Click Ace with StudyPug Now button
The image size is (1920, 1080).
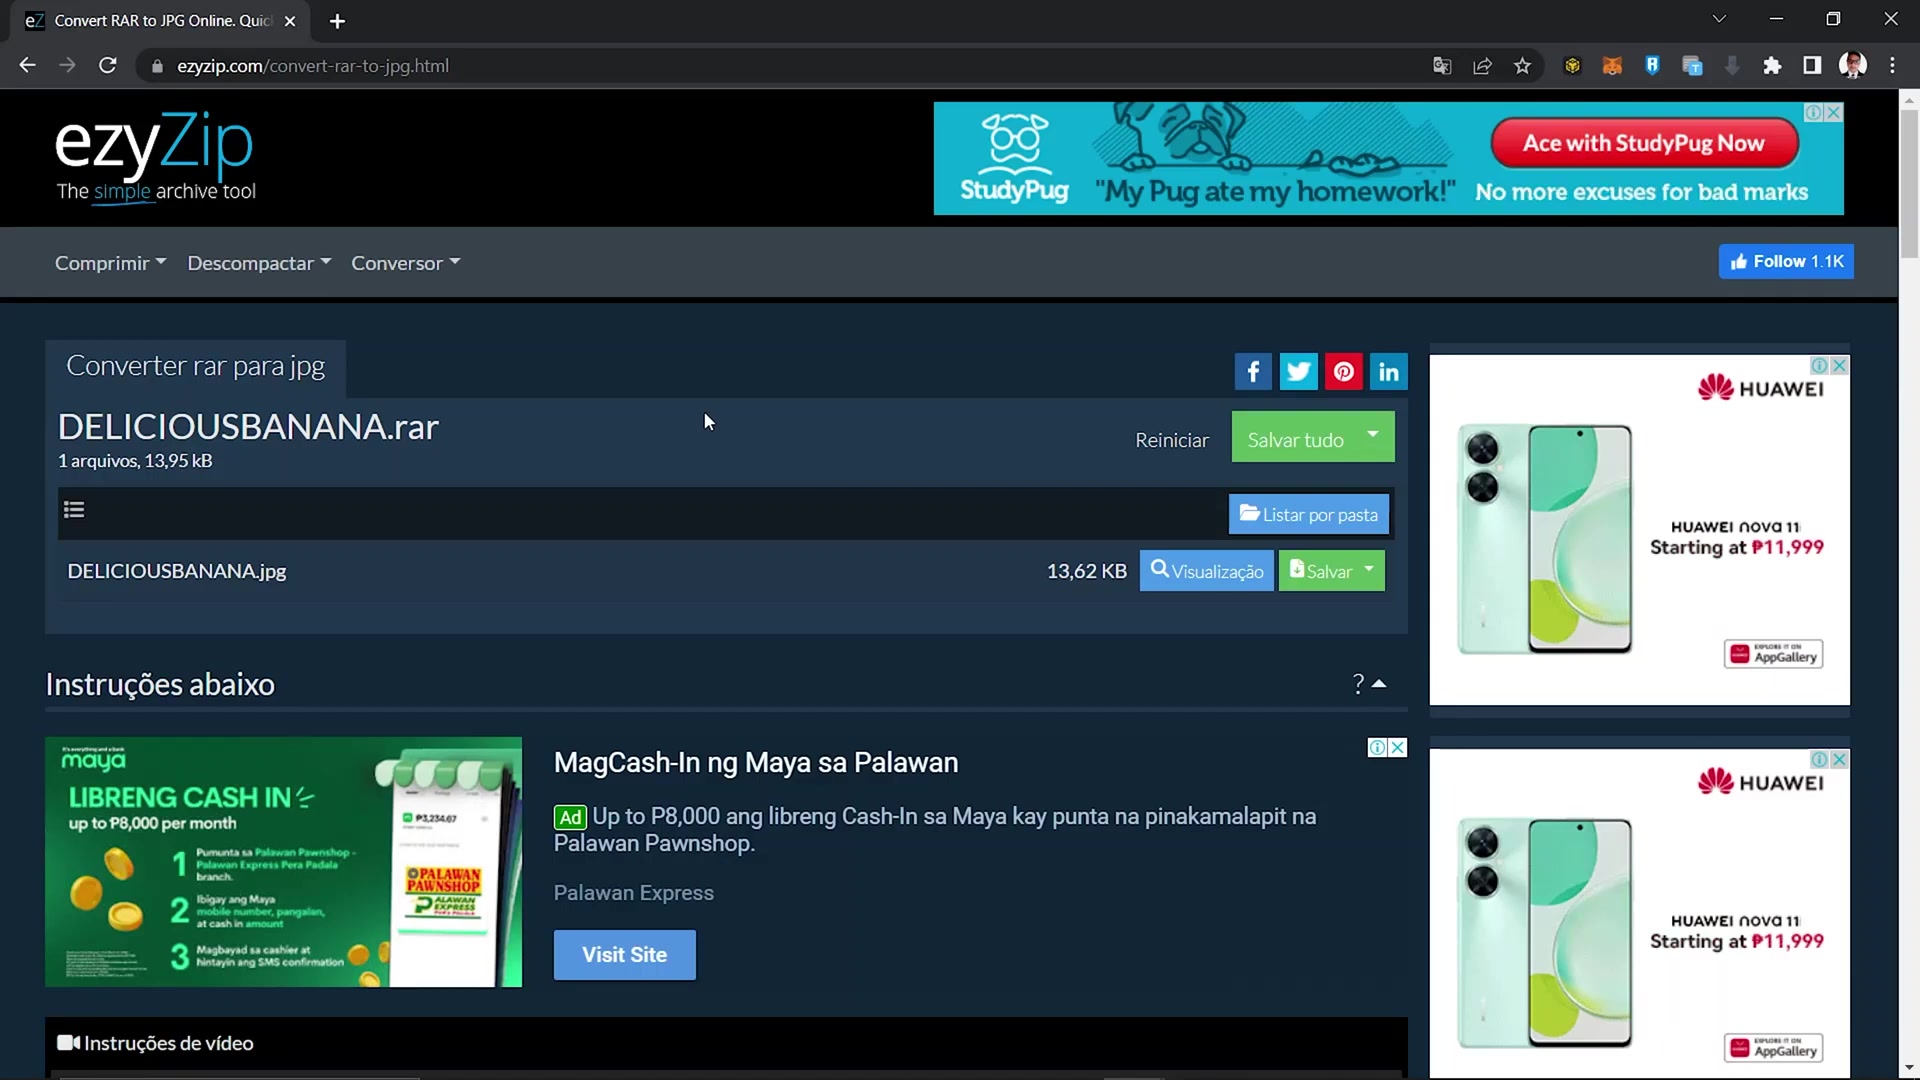pyautogui.click(x=1644, y=143)
